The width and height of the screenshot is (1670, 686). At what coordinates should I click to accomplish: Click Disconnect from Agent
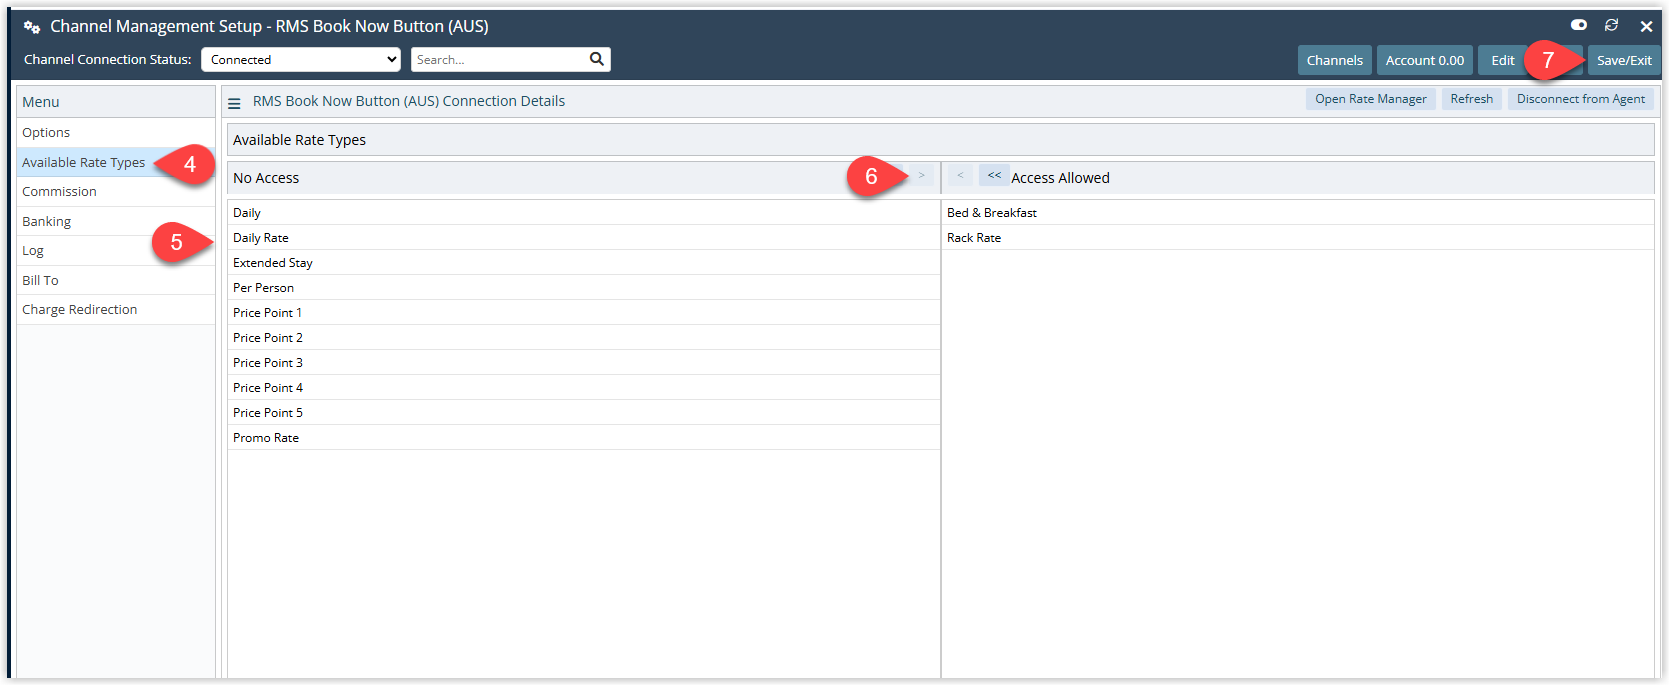click(x=1581, y=99)
